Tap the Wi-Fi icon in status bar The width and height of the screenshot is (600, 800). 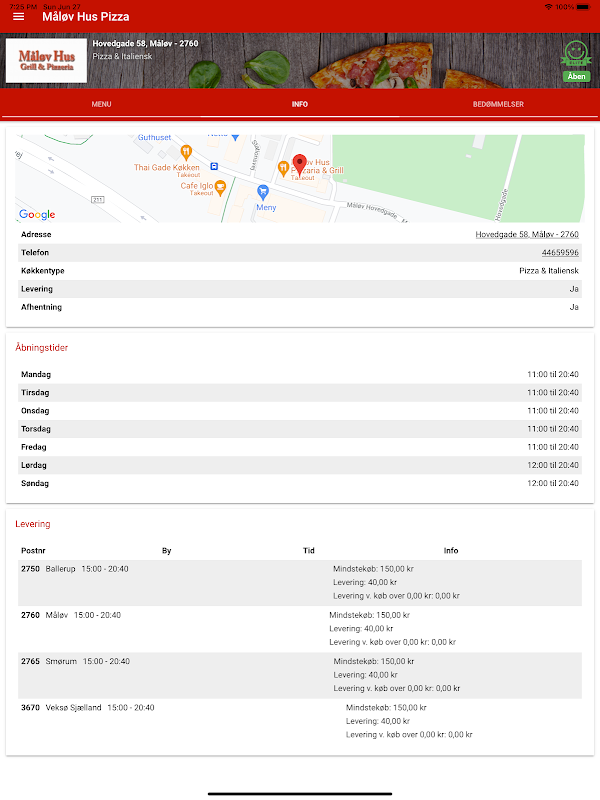click(x=548, y=7)
